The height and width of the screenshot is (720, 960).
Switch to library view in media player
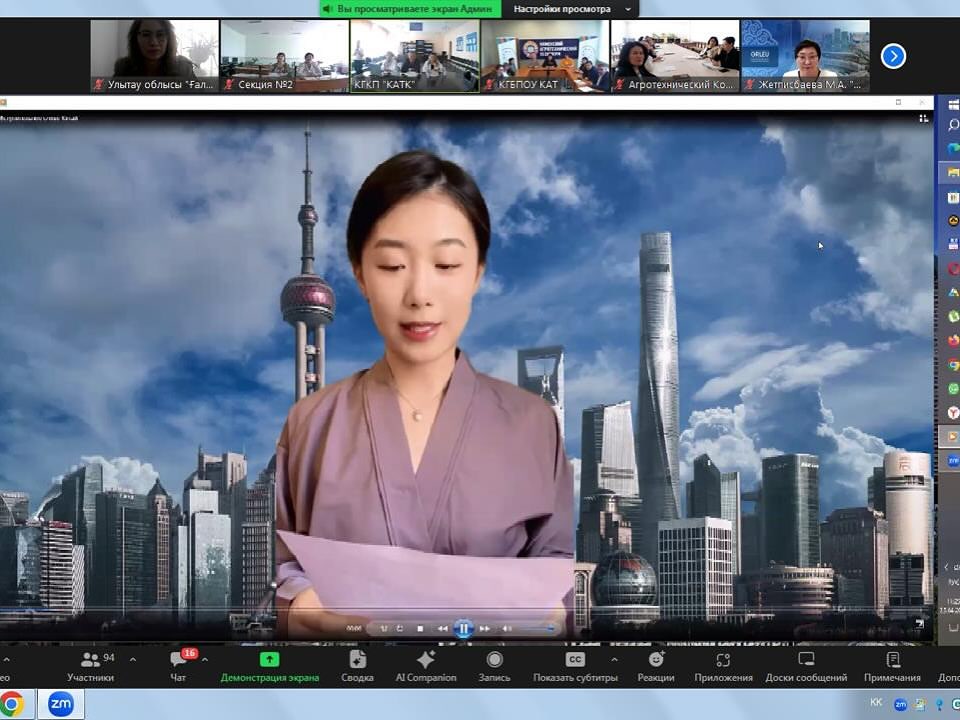[923, 119]
